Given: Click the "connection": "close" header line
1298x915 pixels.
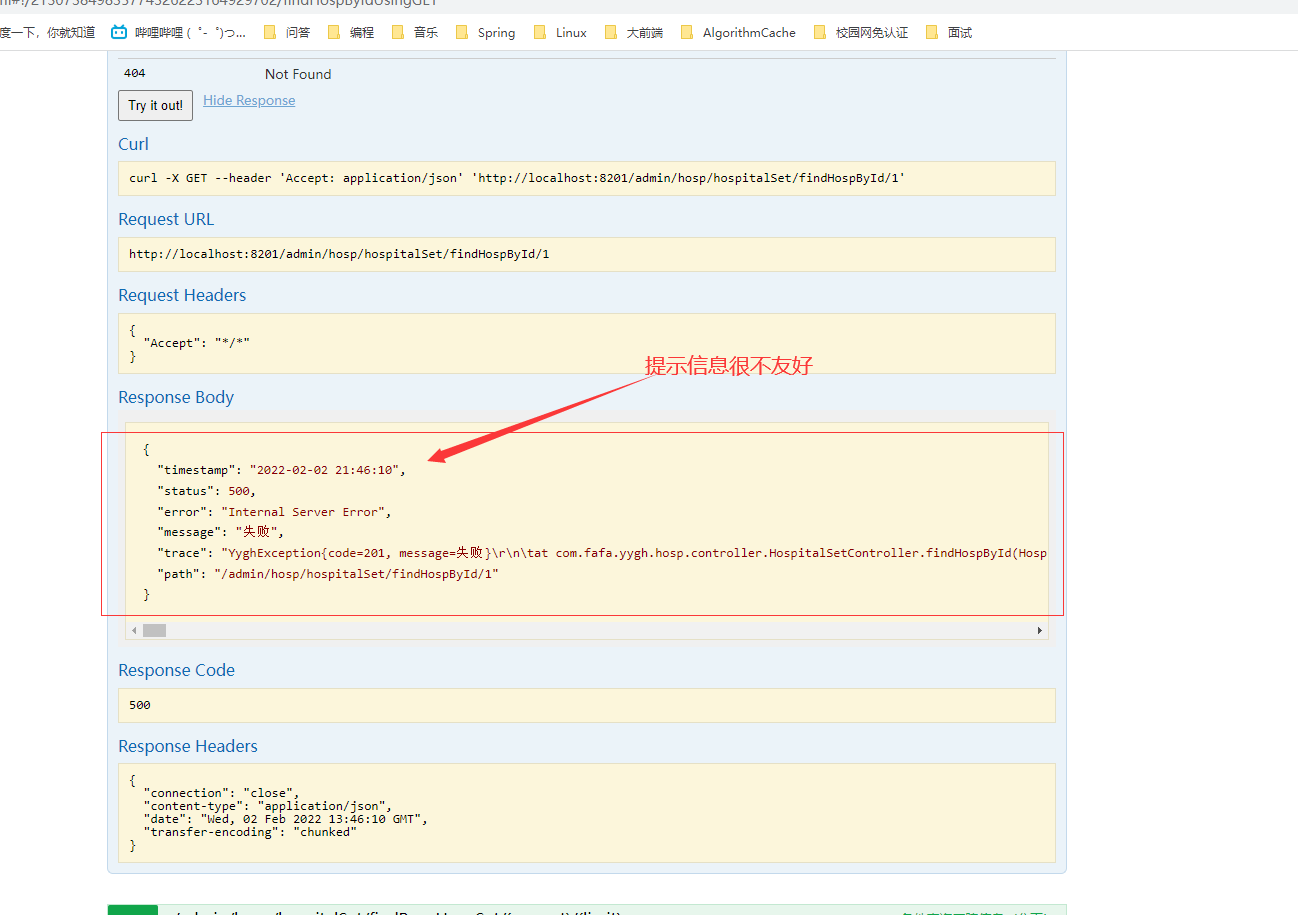Looking at the screenshot, I should 221,793.
